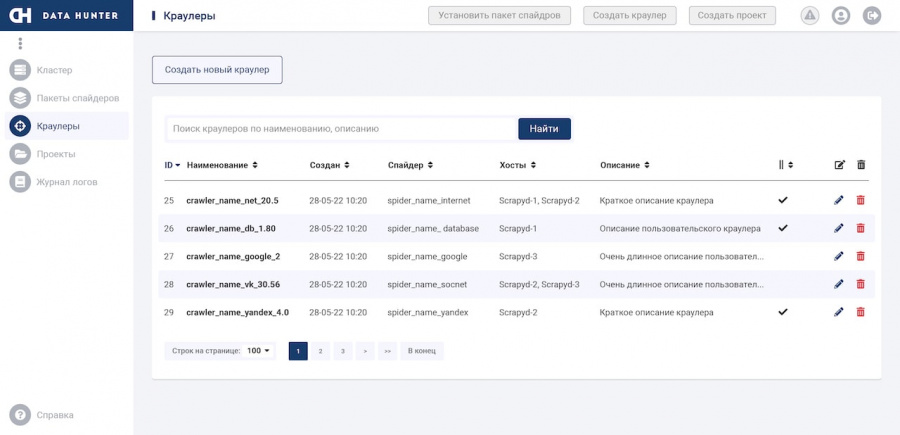Click spider_name_internet cell
The image size is (900, 435).
429,200
